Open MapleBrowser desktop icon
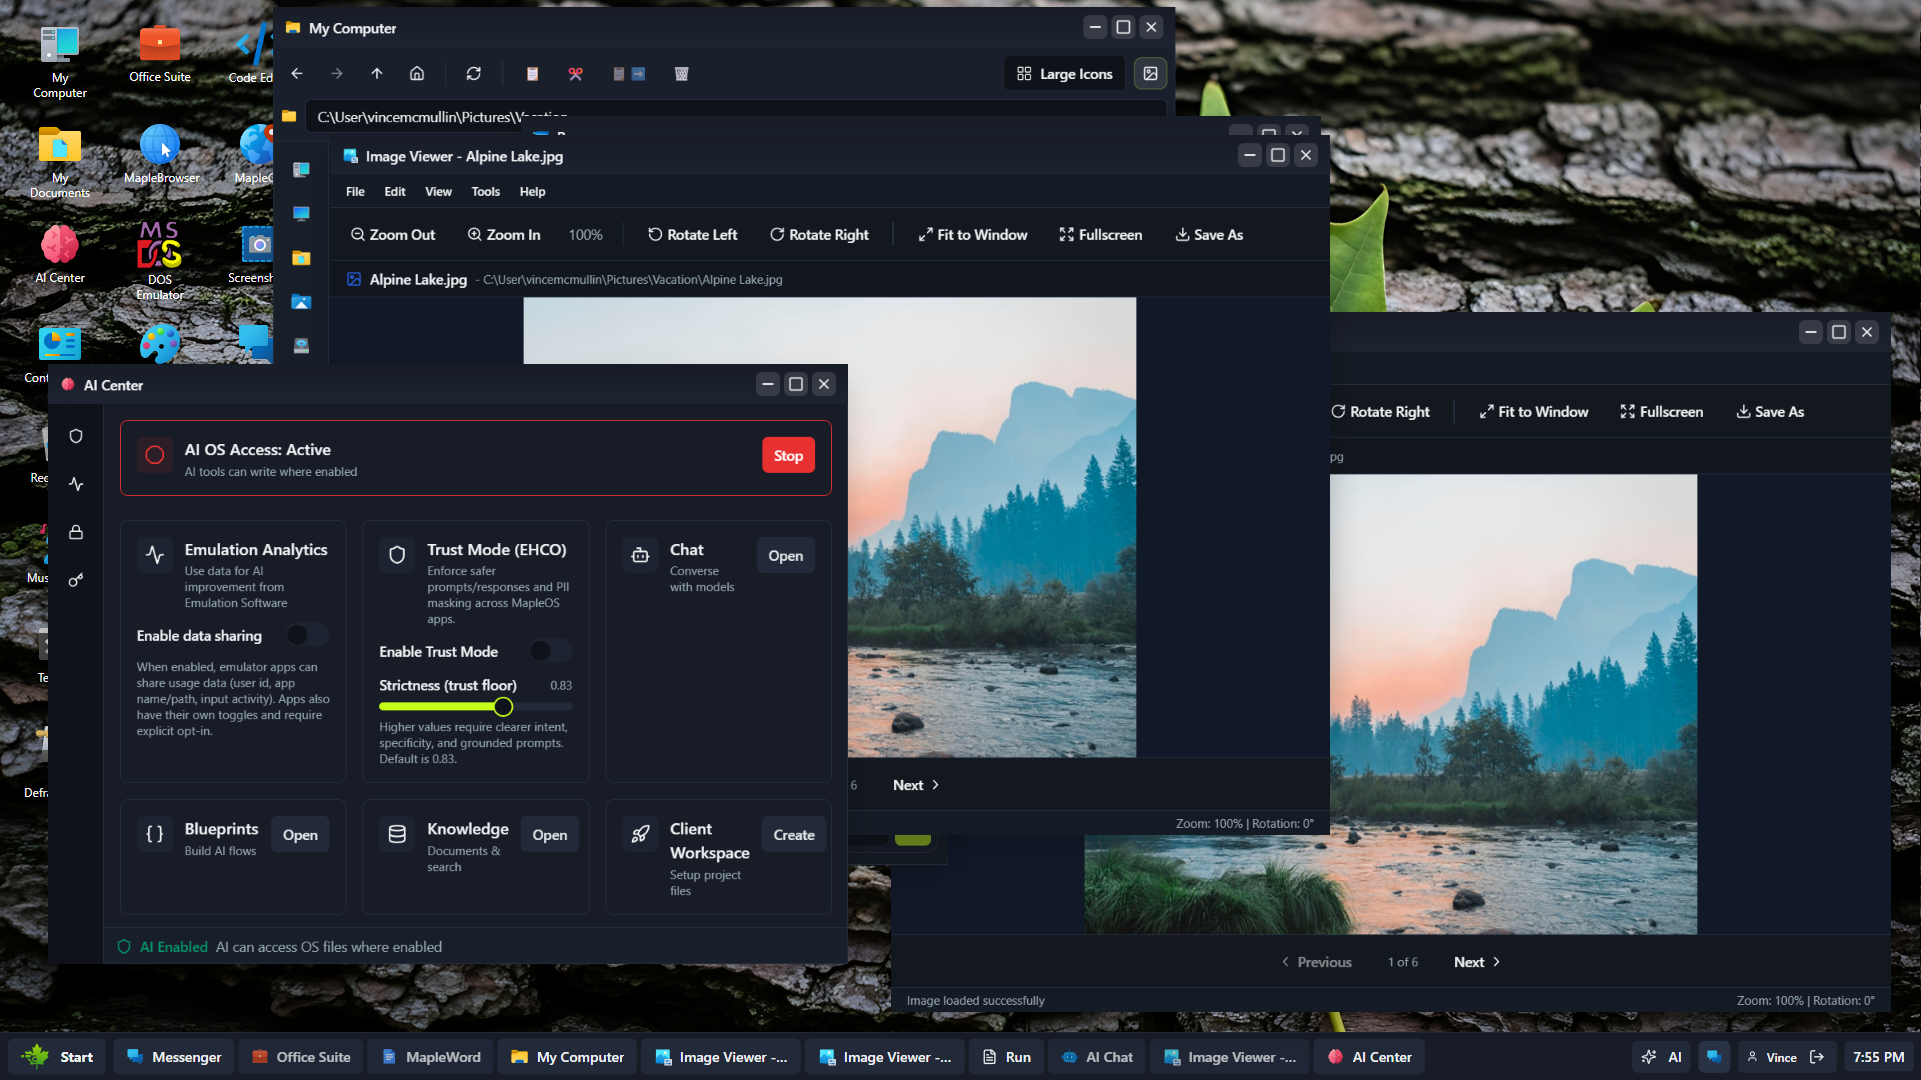The width and height of the screenshot is (1921, 1080). [x=161, y=155]
